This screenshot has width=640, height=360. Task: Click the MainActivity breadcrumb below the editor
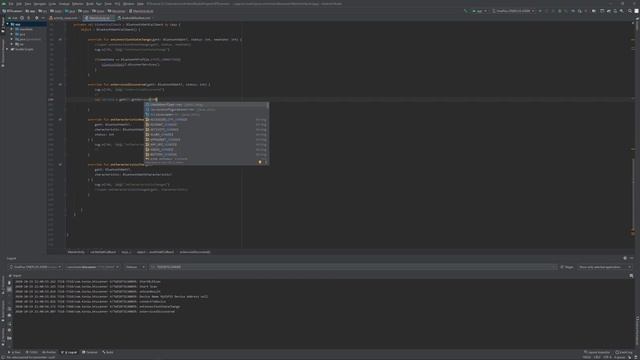(76, 252)
